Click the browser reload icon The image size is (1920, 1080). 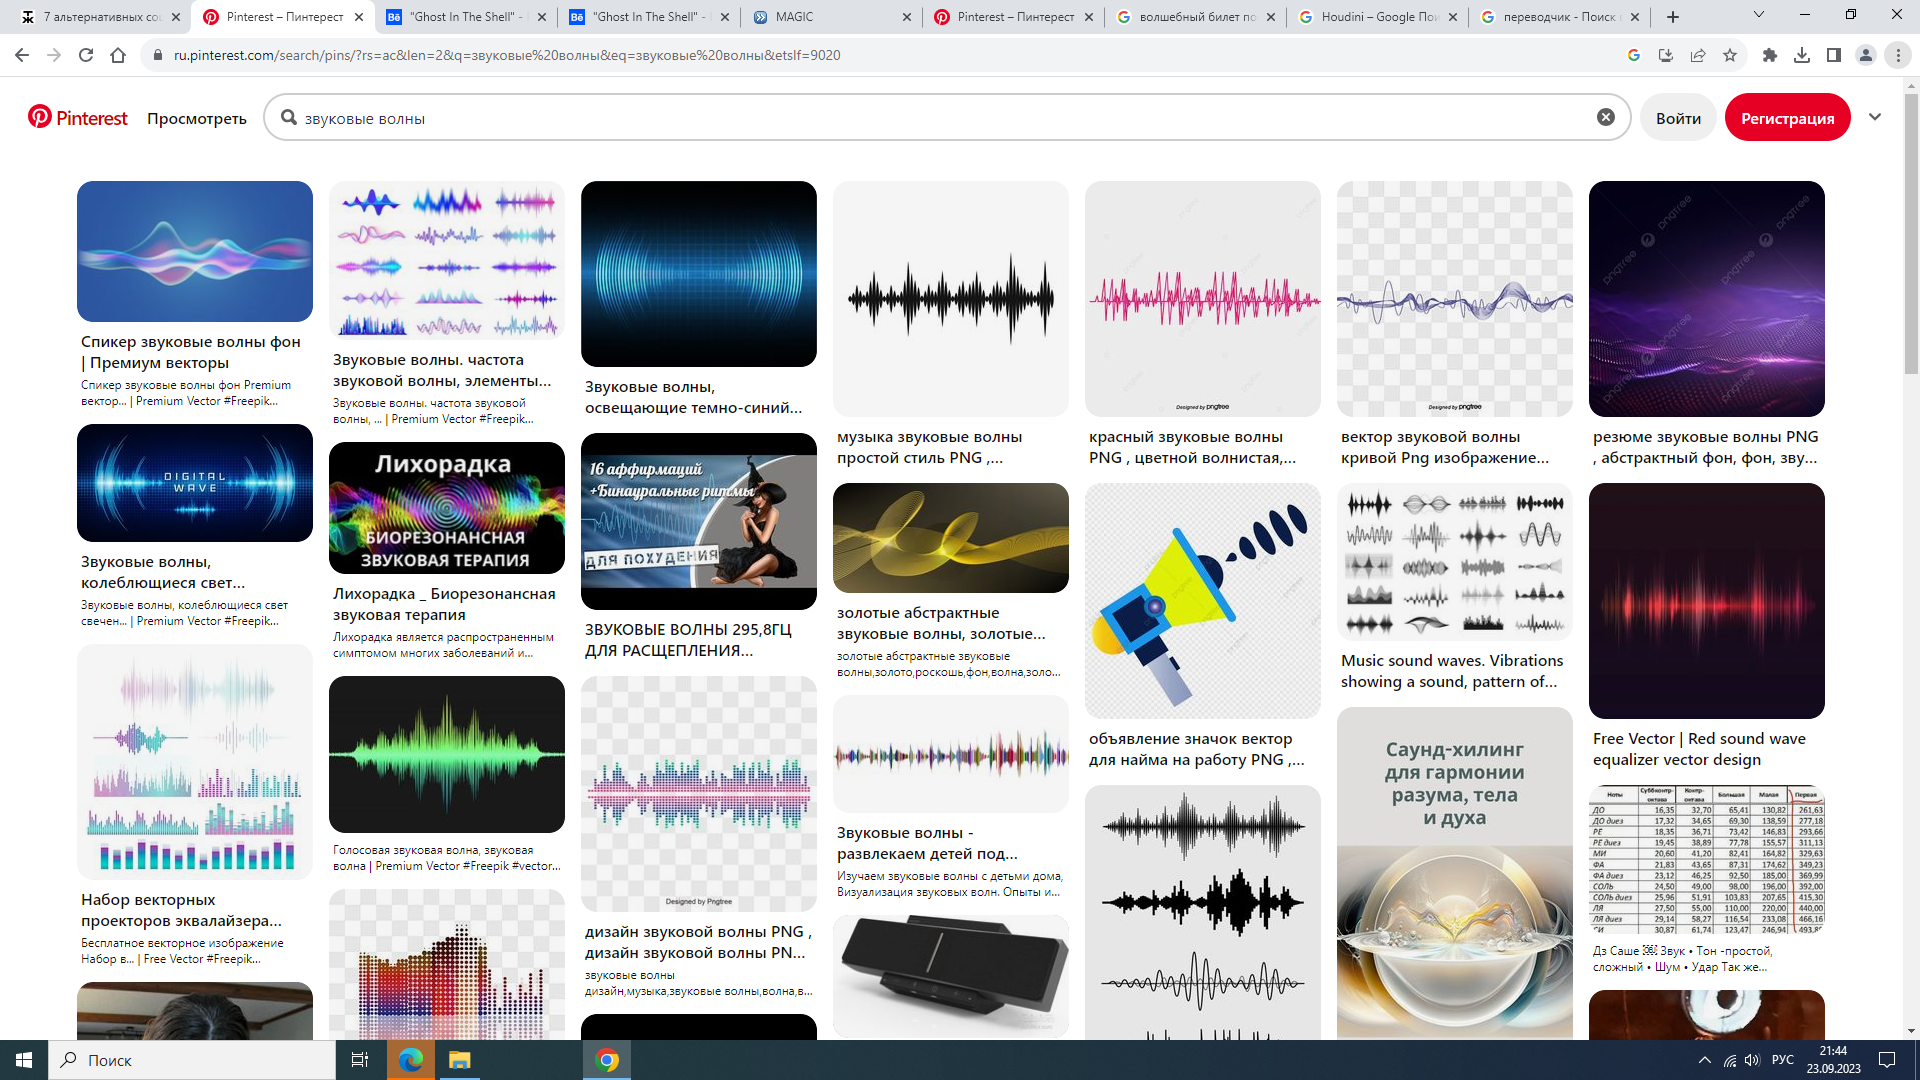click(x=86, y=55)
